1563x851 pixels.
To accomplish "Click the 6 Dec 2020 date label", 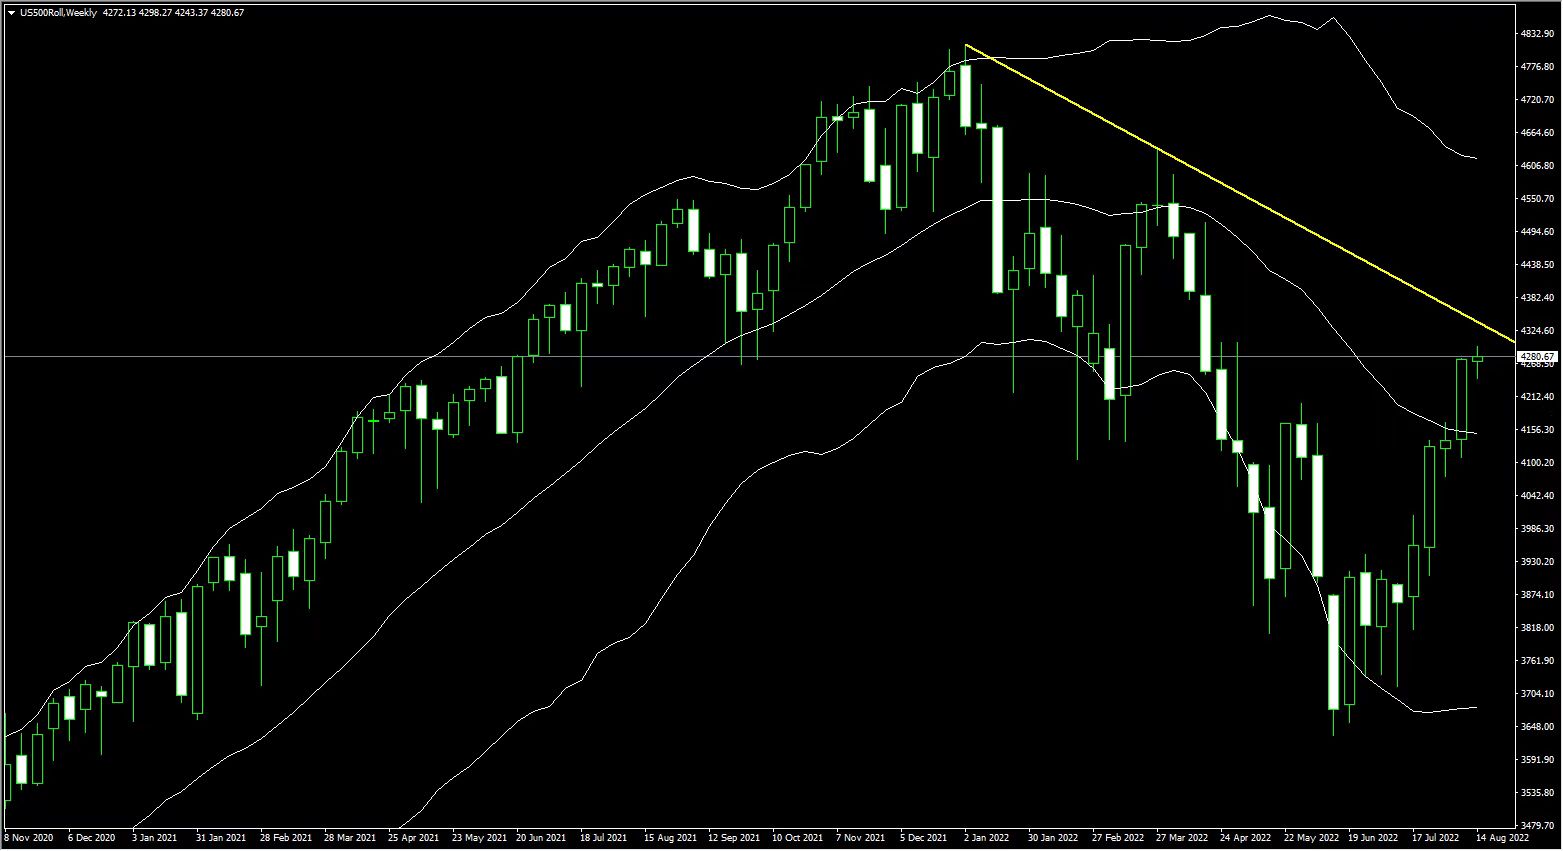I will [x=93, y=838].
